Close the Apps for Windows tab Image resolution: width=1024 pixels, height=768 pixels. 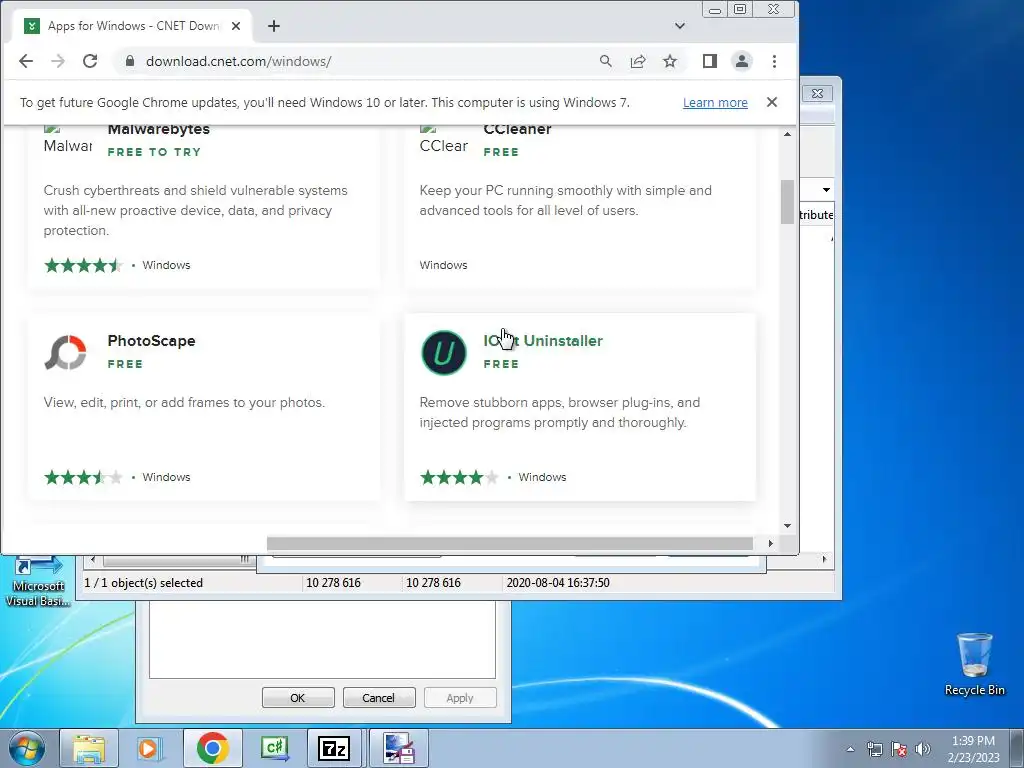(x=236, y=26)
